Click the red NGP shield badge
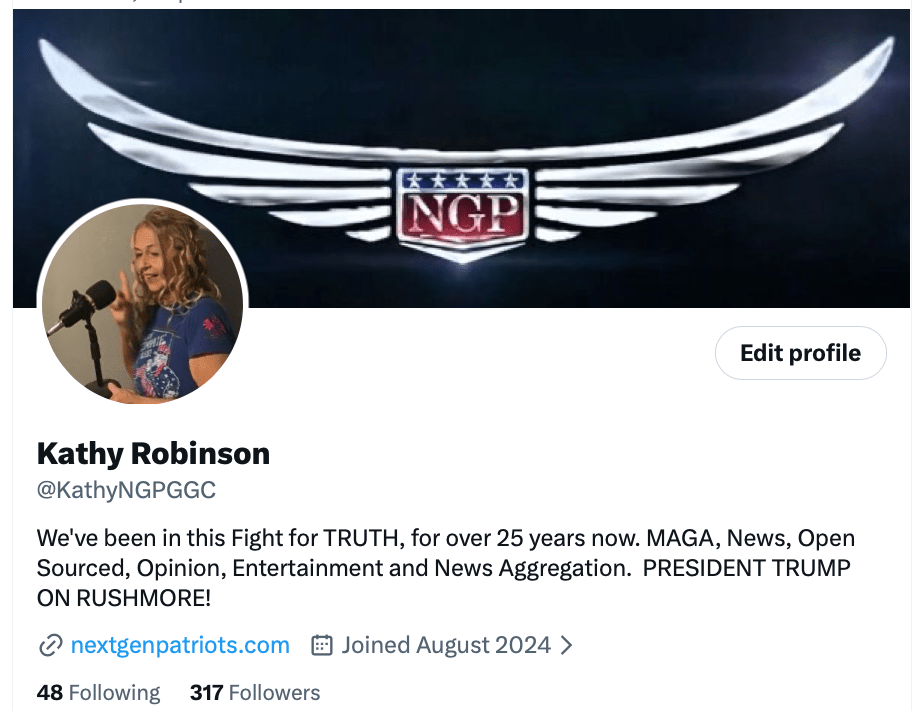 tap(463, 213)
